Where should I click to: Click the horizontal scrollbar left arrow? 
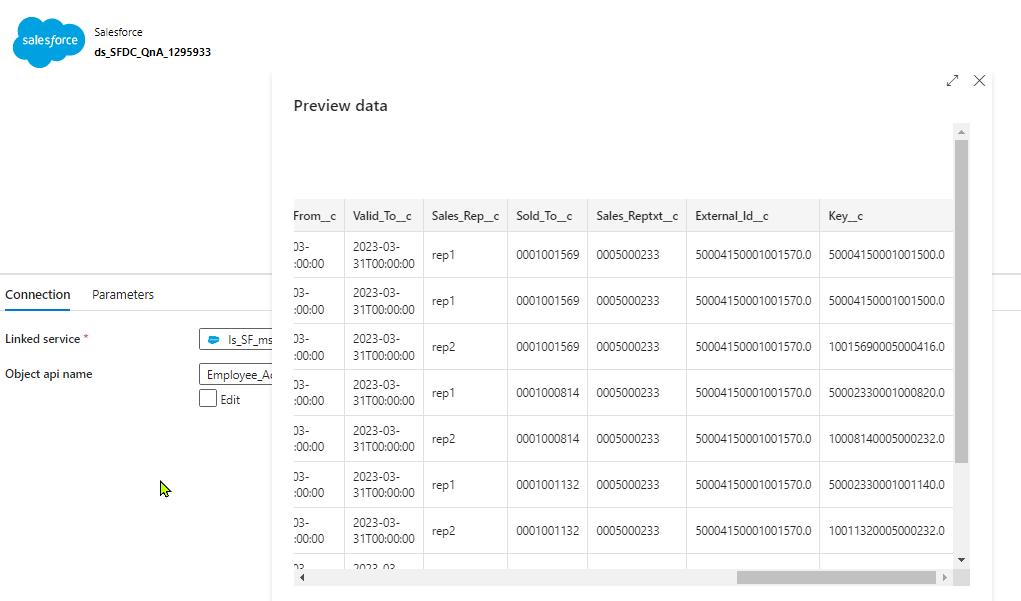click(x=301, y=578)
